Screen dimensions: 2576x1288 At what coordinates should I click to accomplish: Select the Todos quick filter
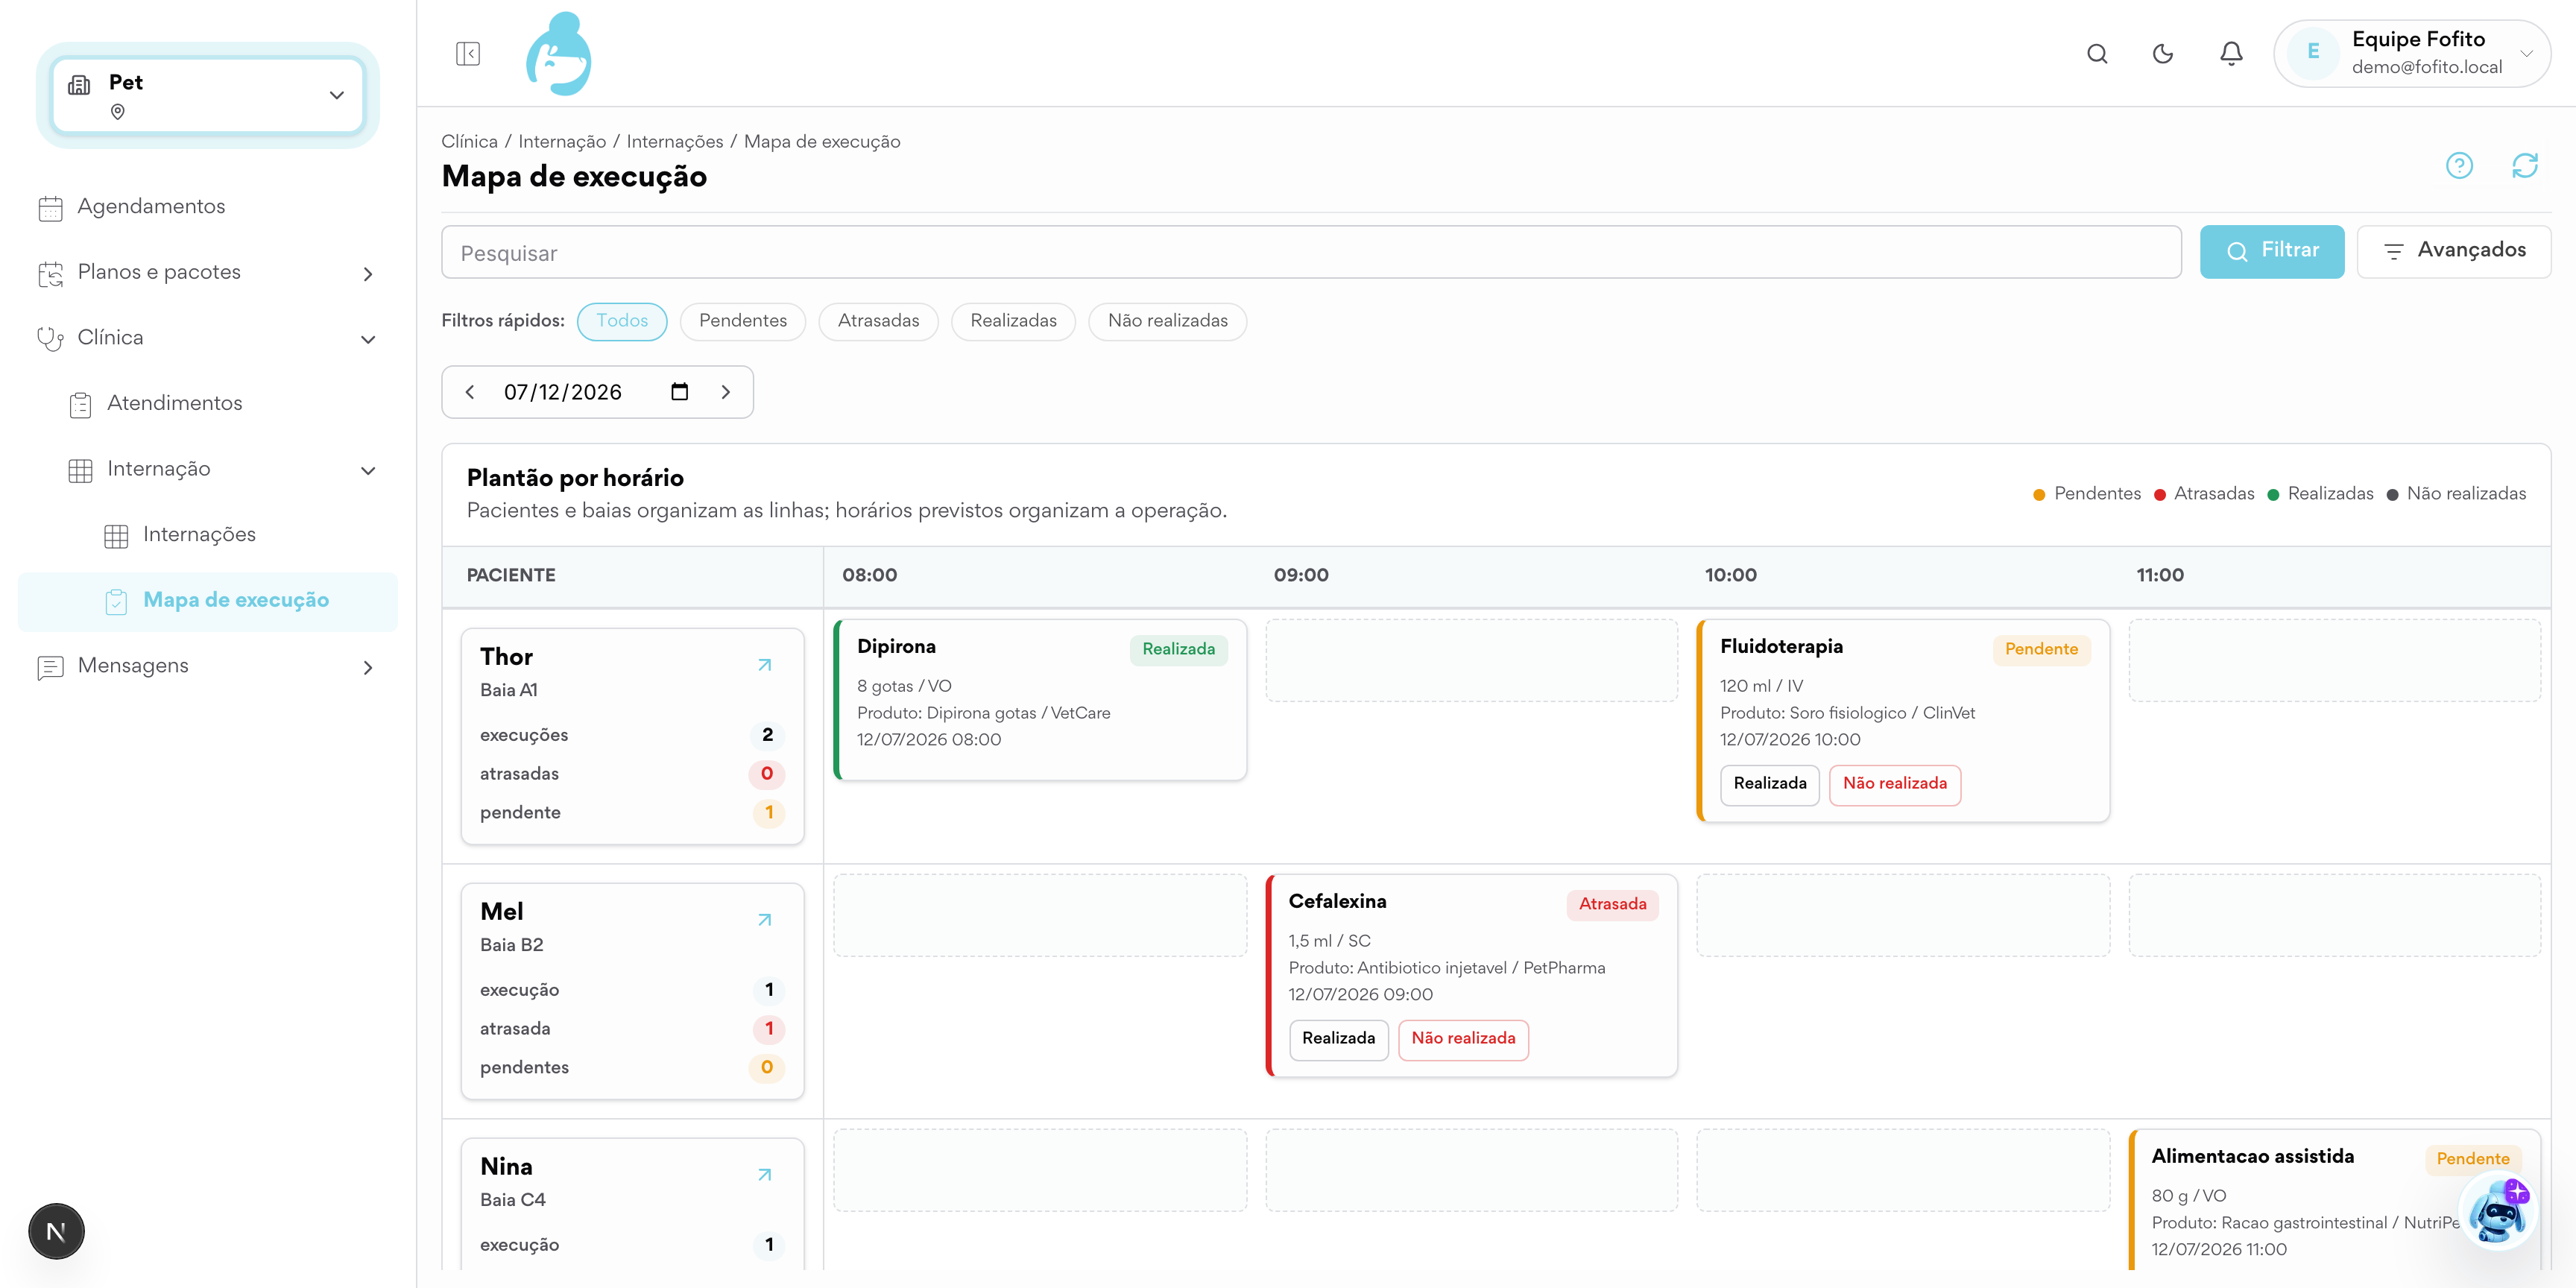(x=622, y=321)
